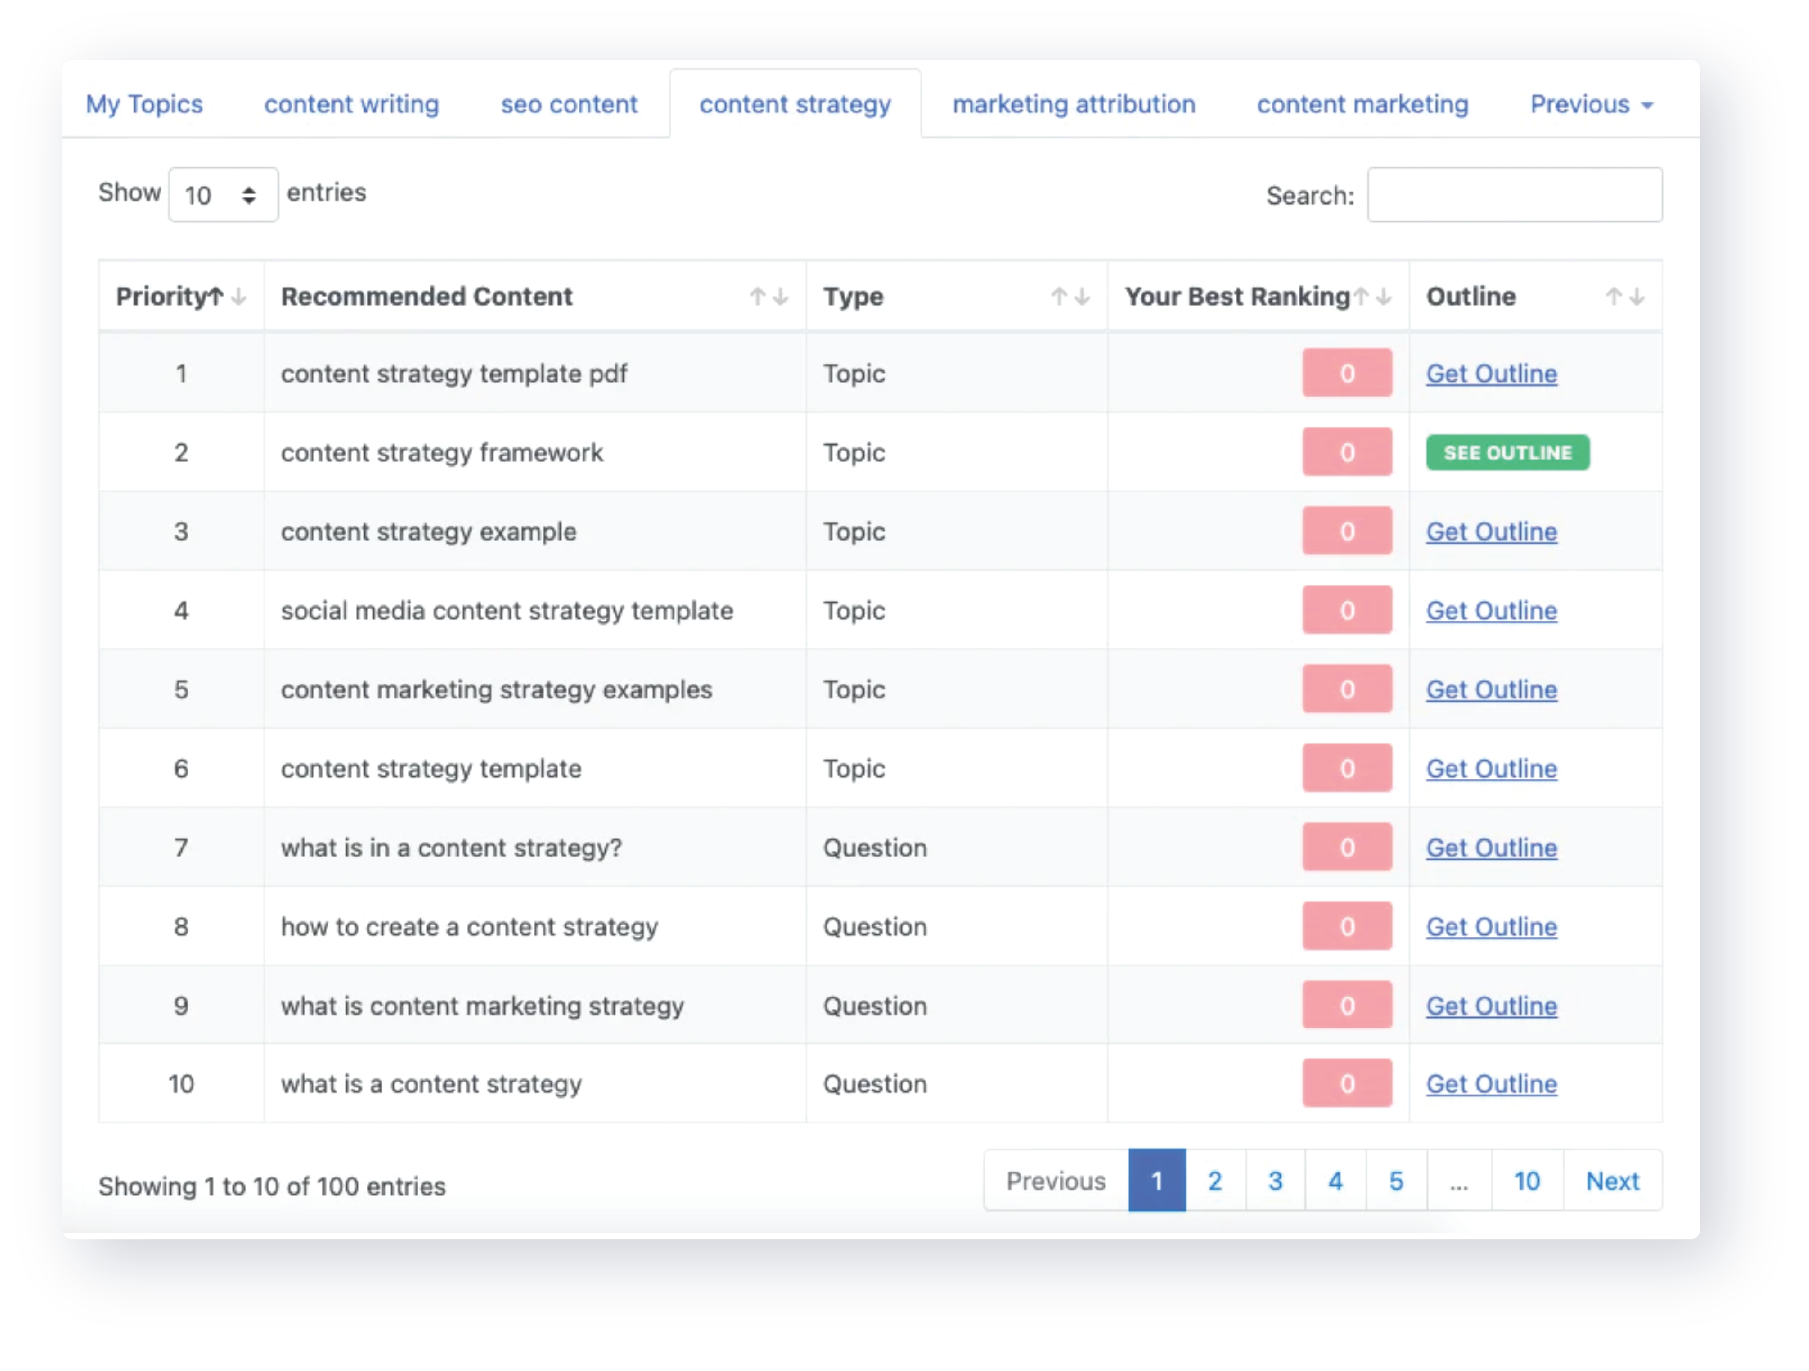Image resolution: width=1809 pixels, height=1371 pixels.
Task: Click the ranking badge for content strategy framework
Action: [1347, 452]
